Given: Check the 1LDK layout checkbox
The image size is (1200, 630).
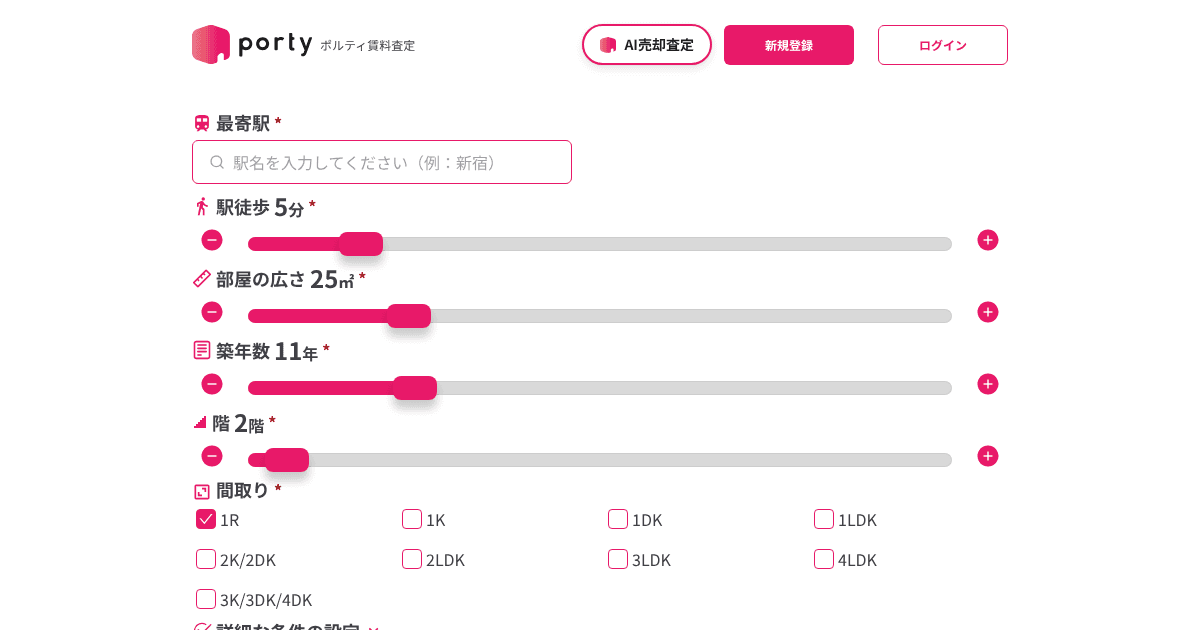Looking at the screenshot, I should point(824,519).
